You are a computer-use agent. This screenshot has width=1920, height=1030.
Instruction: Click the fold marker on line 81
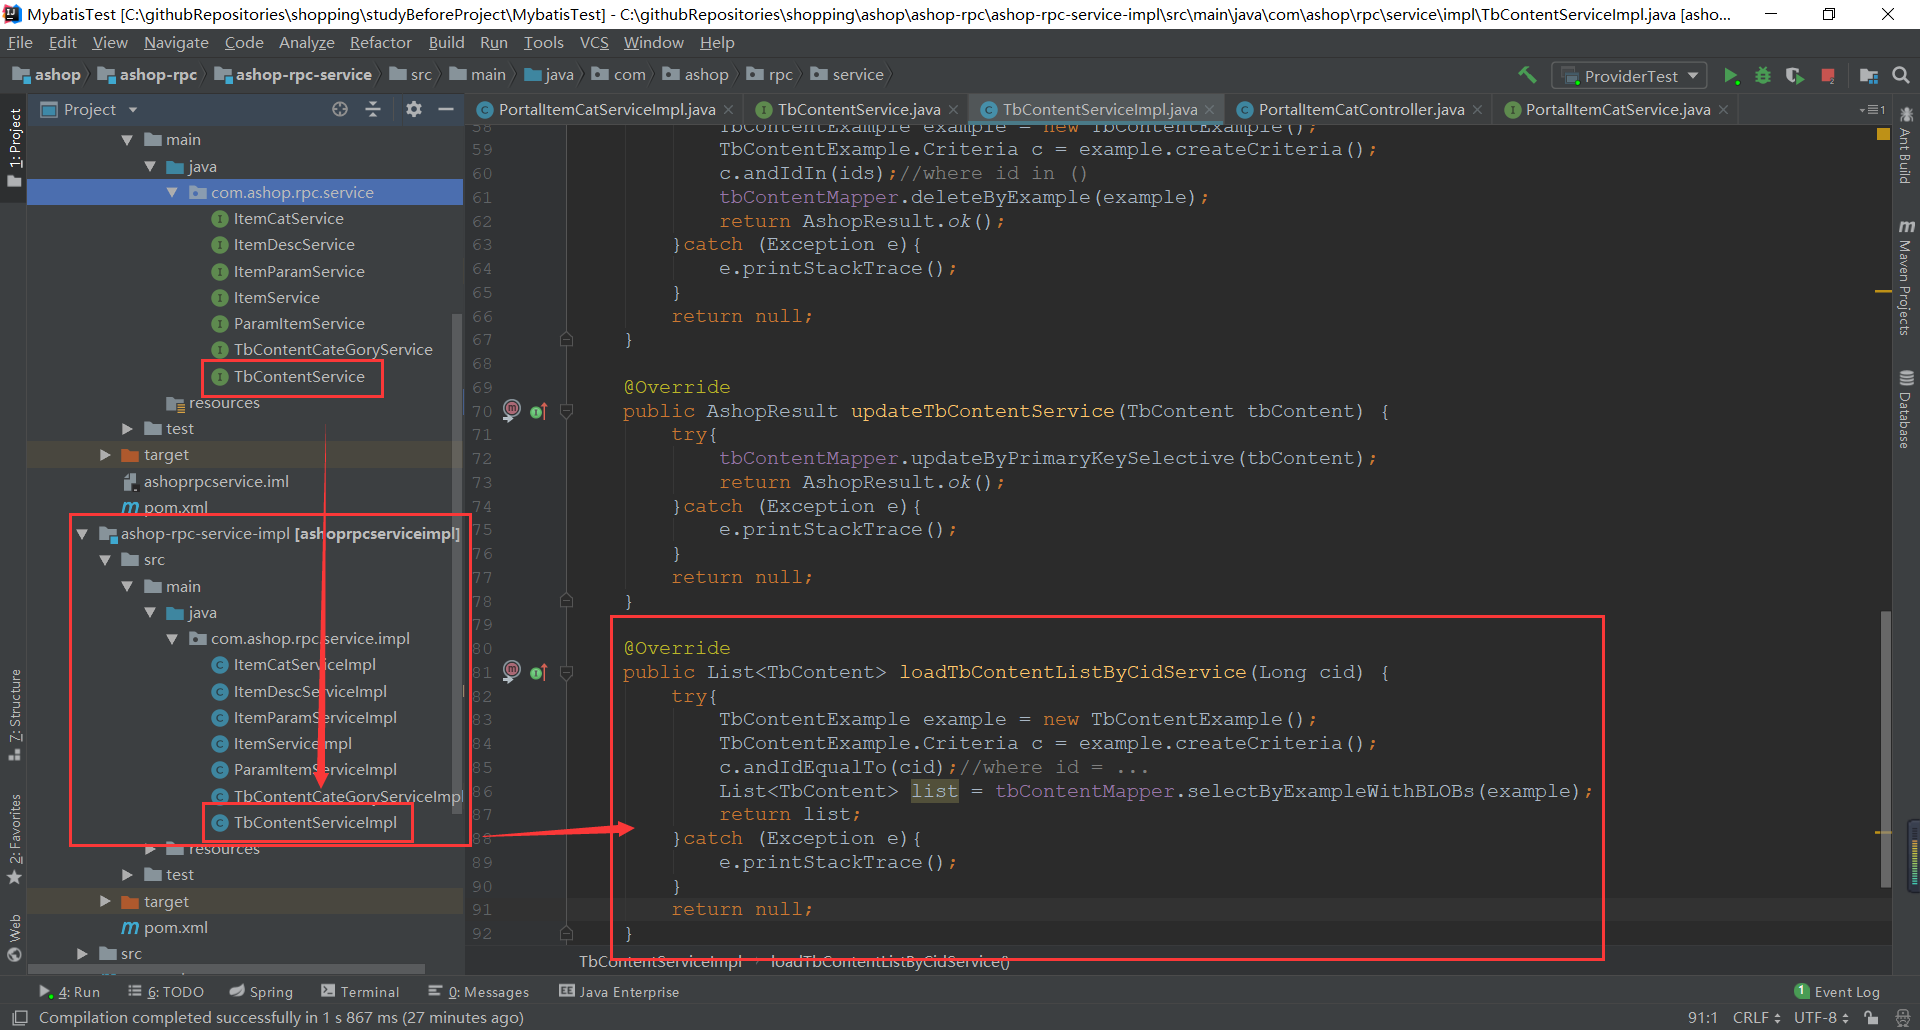(566, 672)
